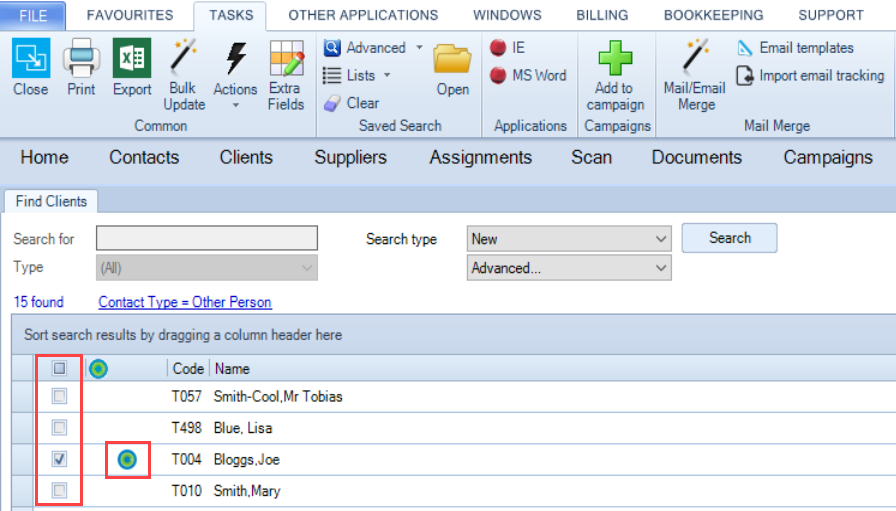Select the Find Clients tab
Viewport: 896px width, 511px height.
click(51, 201)
